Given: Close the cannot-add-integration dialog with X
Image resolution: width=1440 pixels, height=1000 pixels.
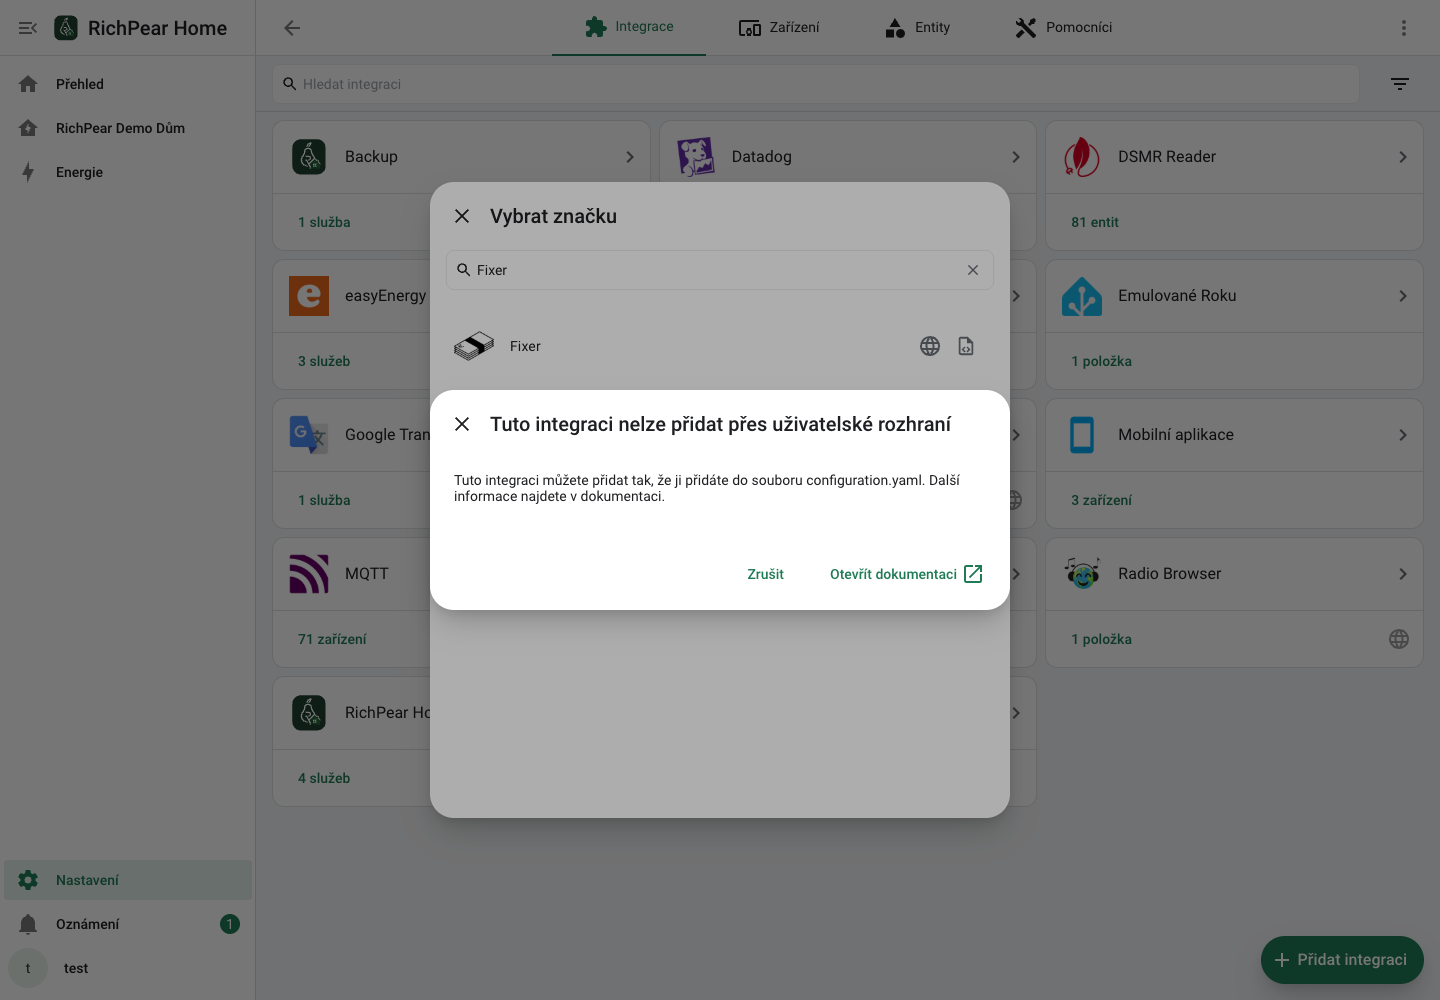Looking at the screenshot, I should tap(462, 424).
